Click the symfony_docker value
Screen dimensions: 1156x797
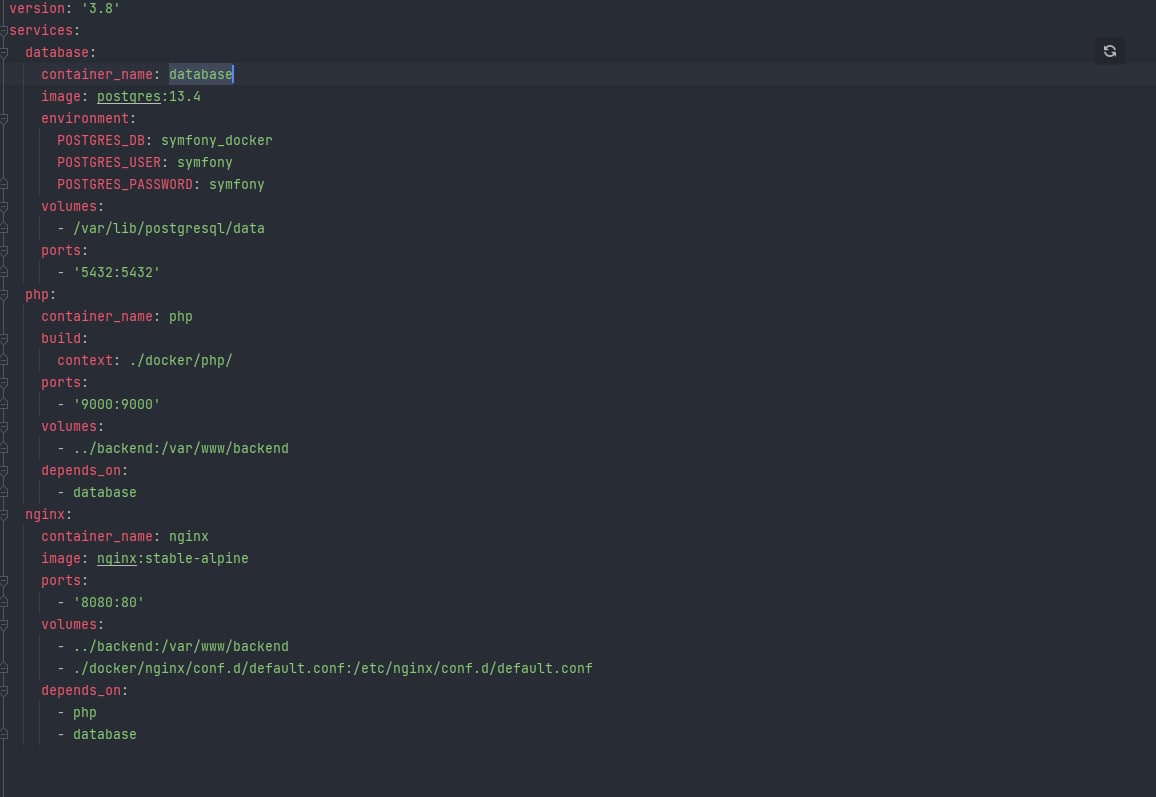pos(217,140)
